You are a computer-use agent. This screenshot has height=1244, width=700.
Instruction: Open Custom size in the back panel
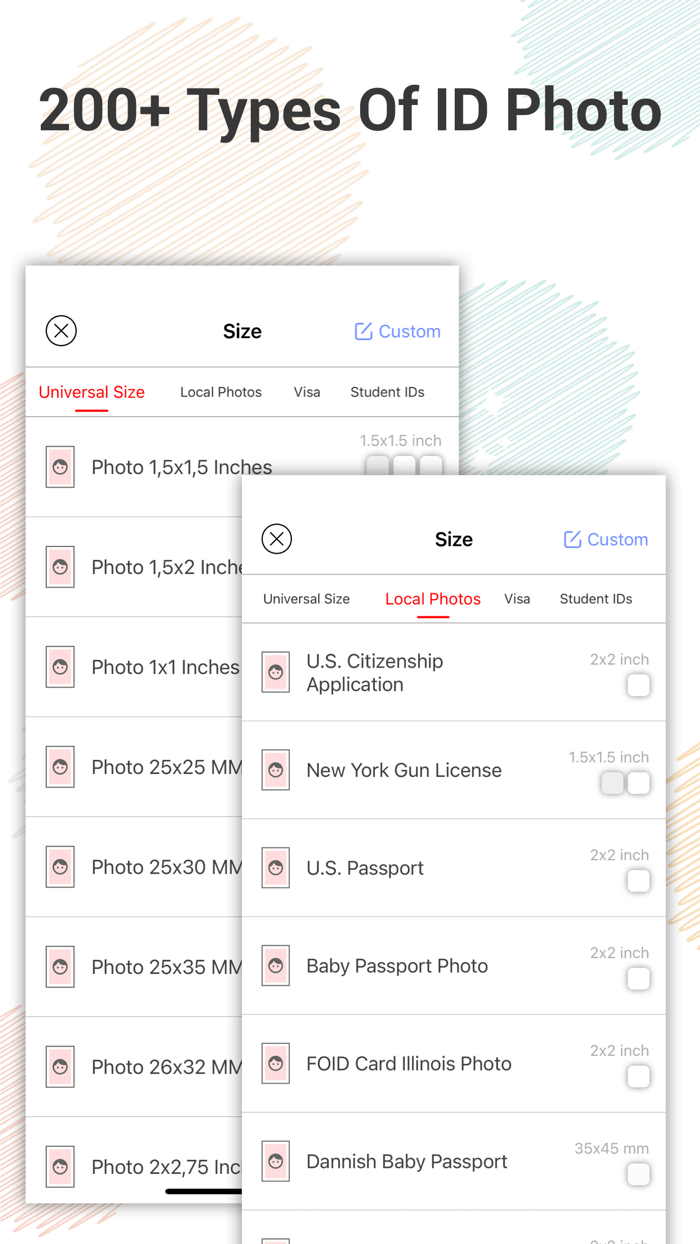pos(397,331)
